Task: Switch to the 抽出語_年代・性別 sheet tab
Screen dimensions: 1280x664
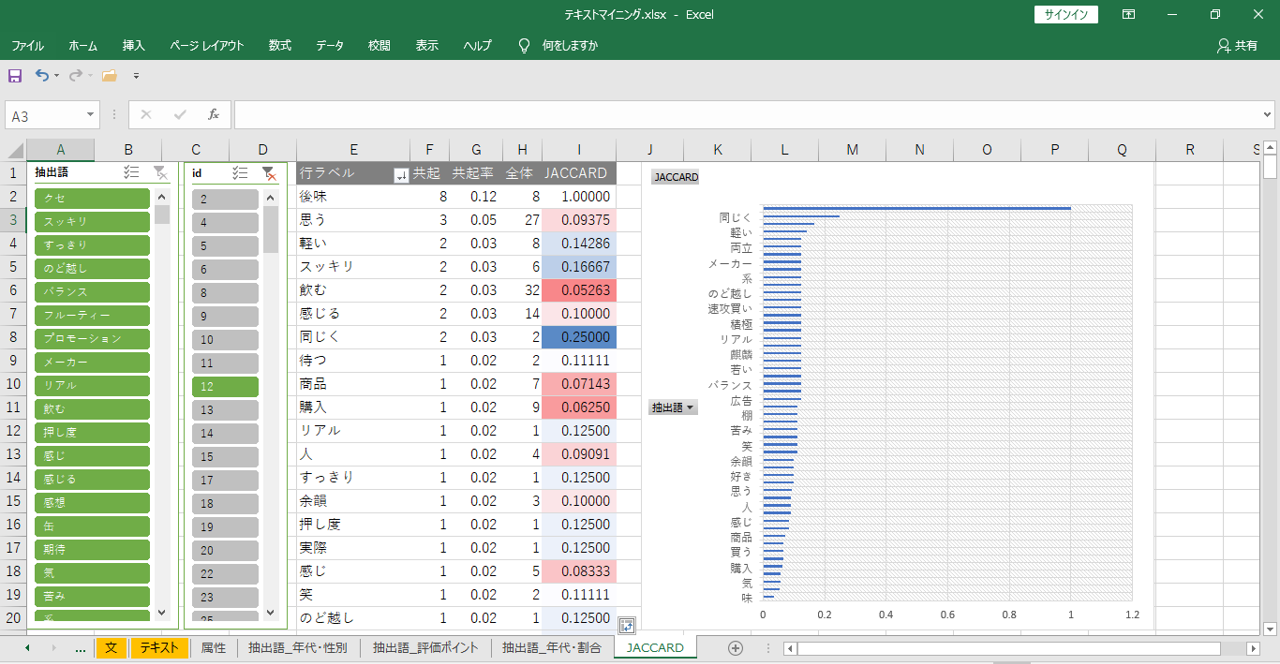Action: [298, 648]
